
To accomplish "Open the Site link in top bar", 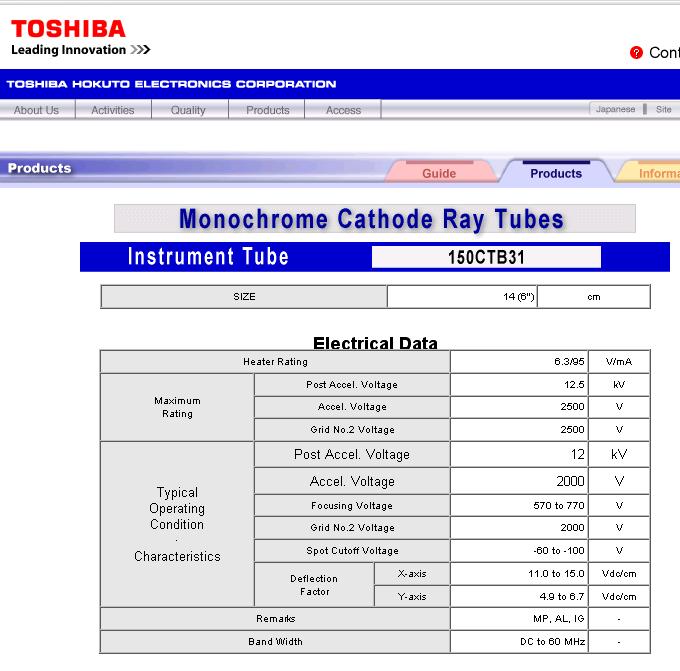I will [664, 109].
